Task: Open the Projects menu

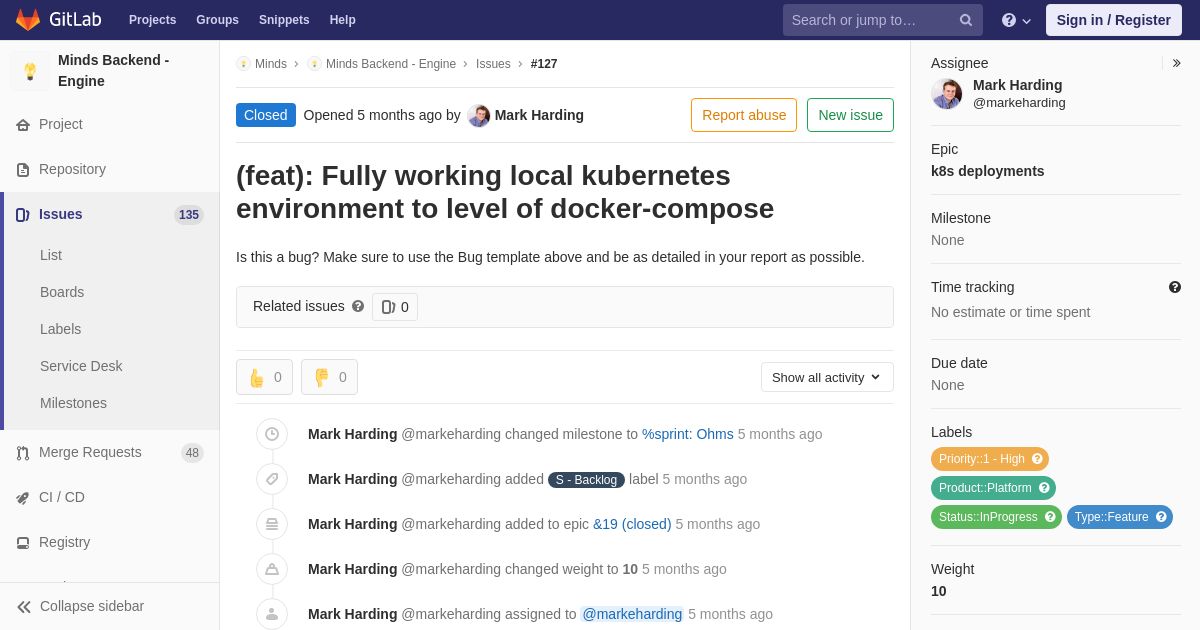Action: tap(152, 20)
